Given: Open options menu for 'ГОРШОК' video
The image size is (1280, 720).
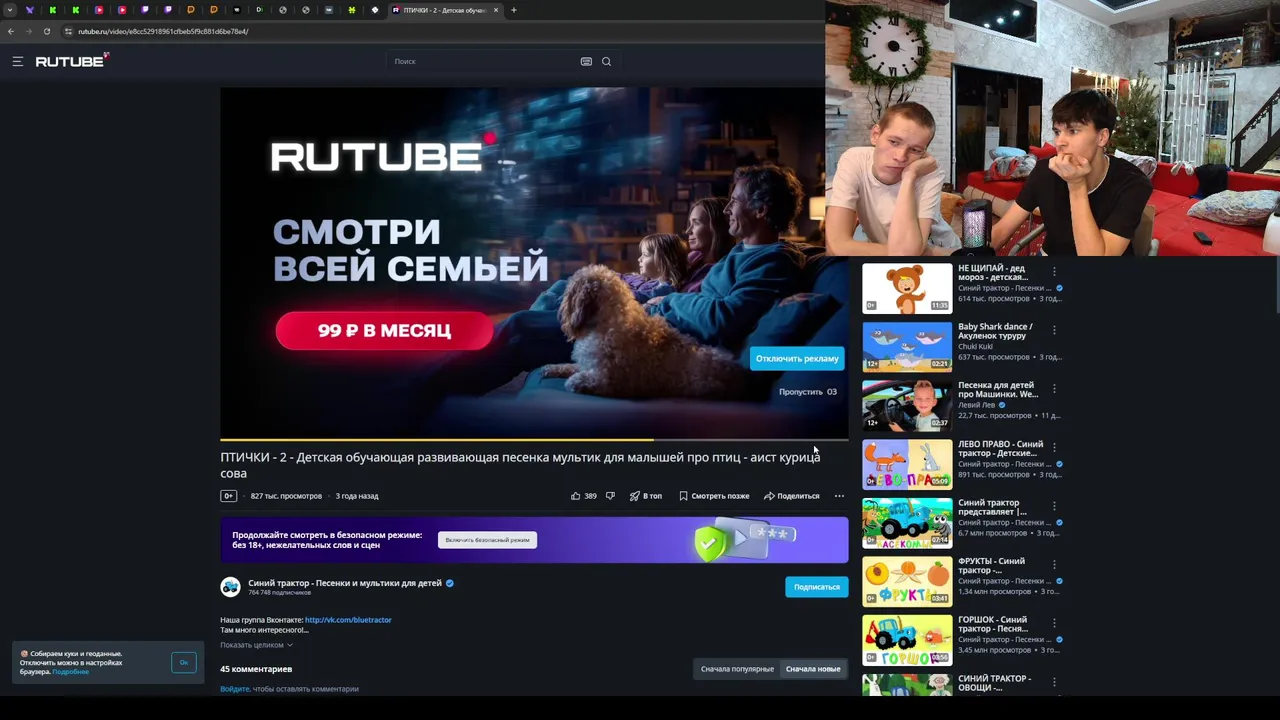Looking at the screenshot, I should (1054, 623).
